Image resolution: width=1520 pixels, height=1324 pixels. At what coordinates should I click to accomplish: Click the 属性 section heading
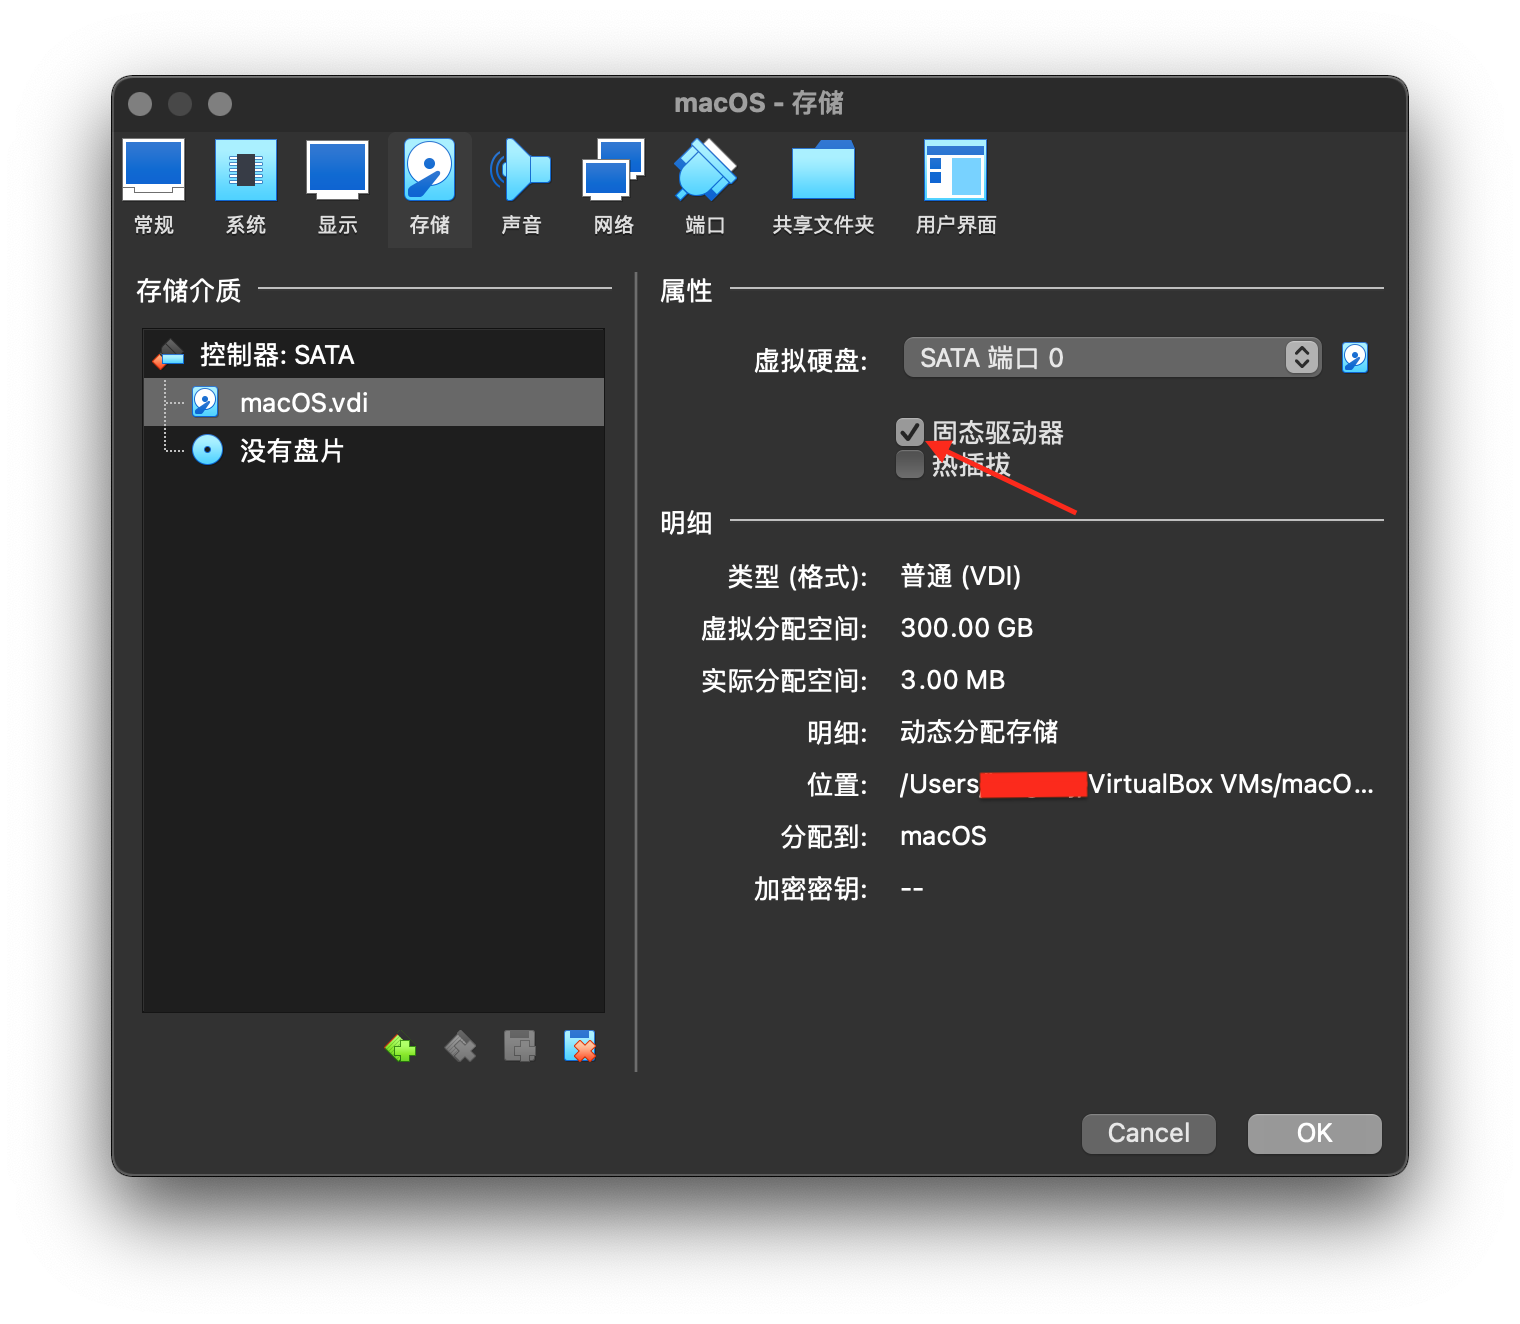686,290
